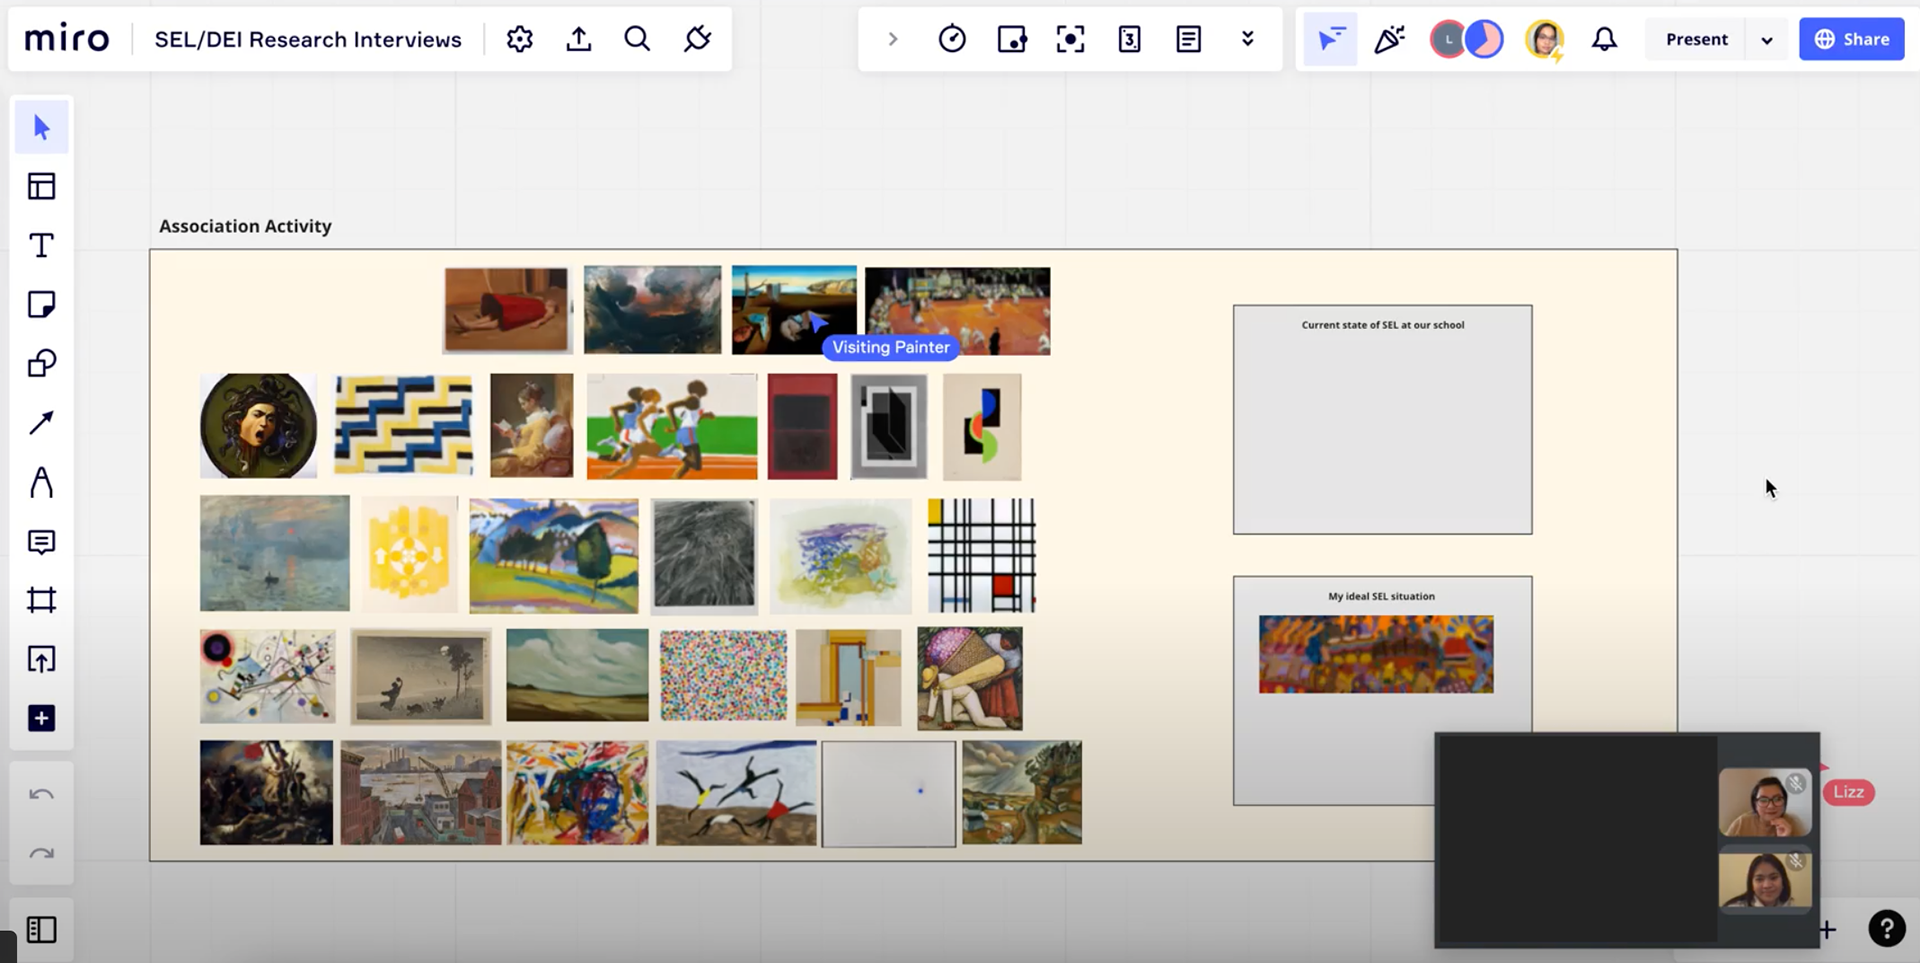
Task: Select the Text tool
Action: [41, 246]
